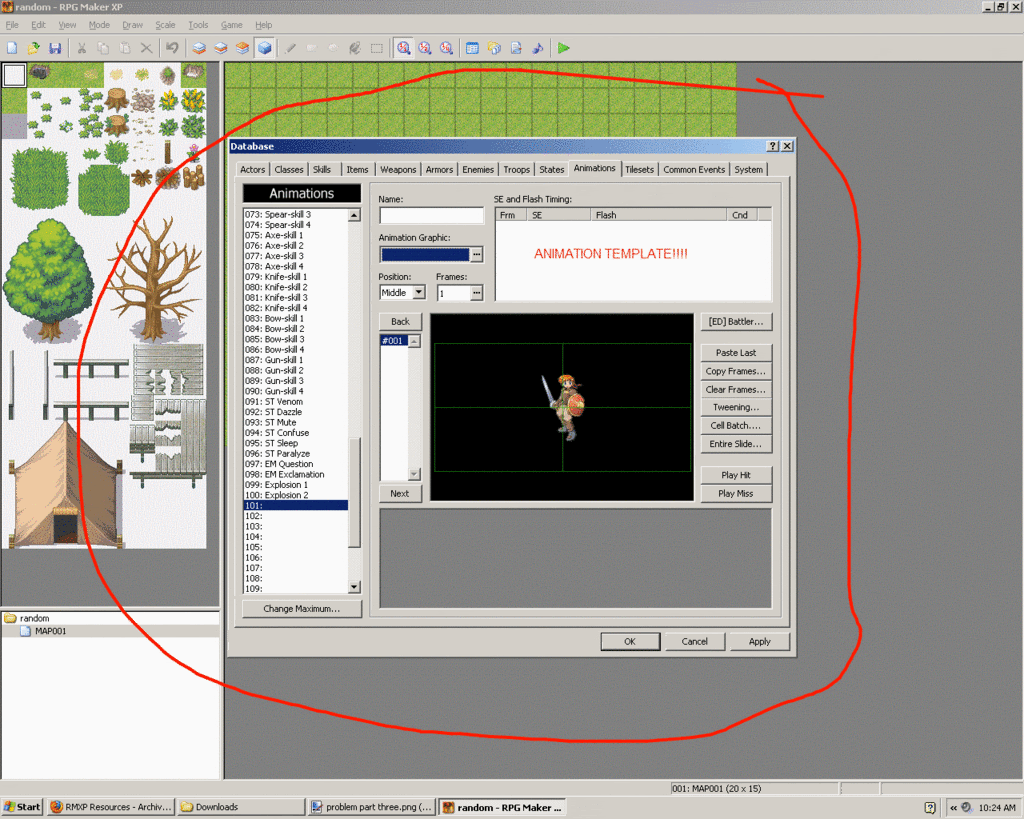
Task: Click the Help question mark on Database dialog
Action: [772, 146]
